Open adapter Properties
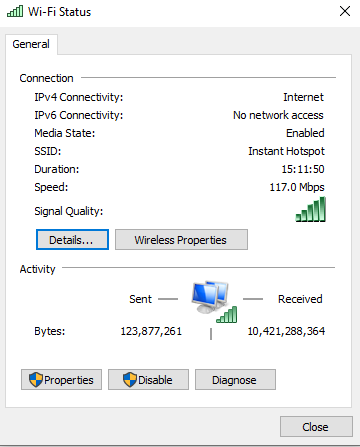 pyautogui.click(x=61, y=379)
